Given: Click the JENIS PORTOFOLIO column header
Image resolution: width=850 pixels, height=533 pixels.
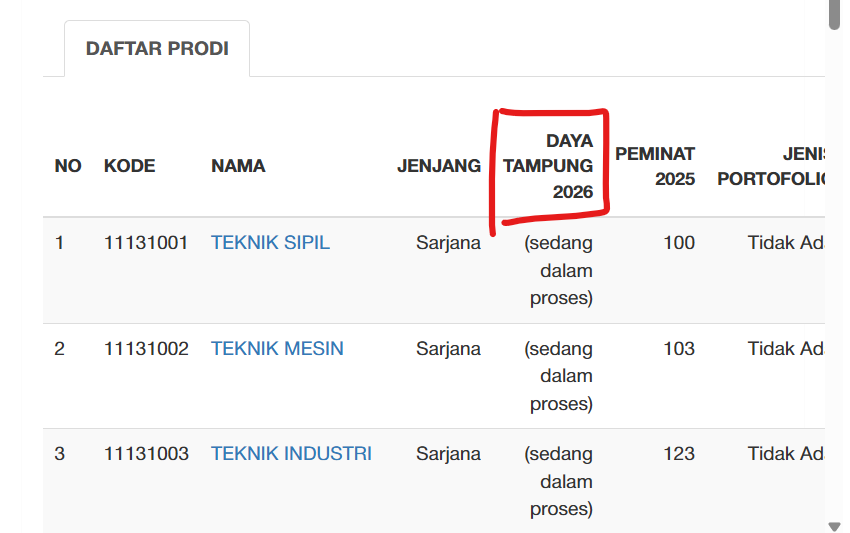Looking at the screenshot, I should point(771,166).
